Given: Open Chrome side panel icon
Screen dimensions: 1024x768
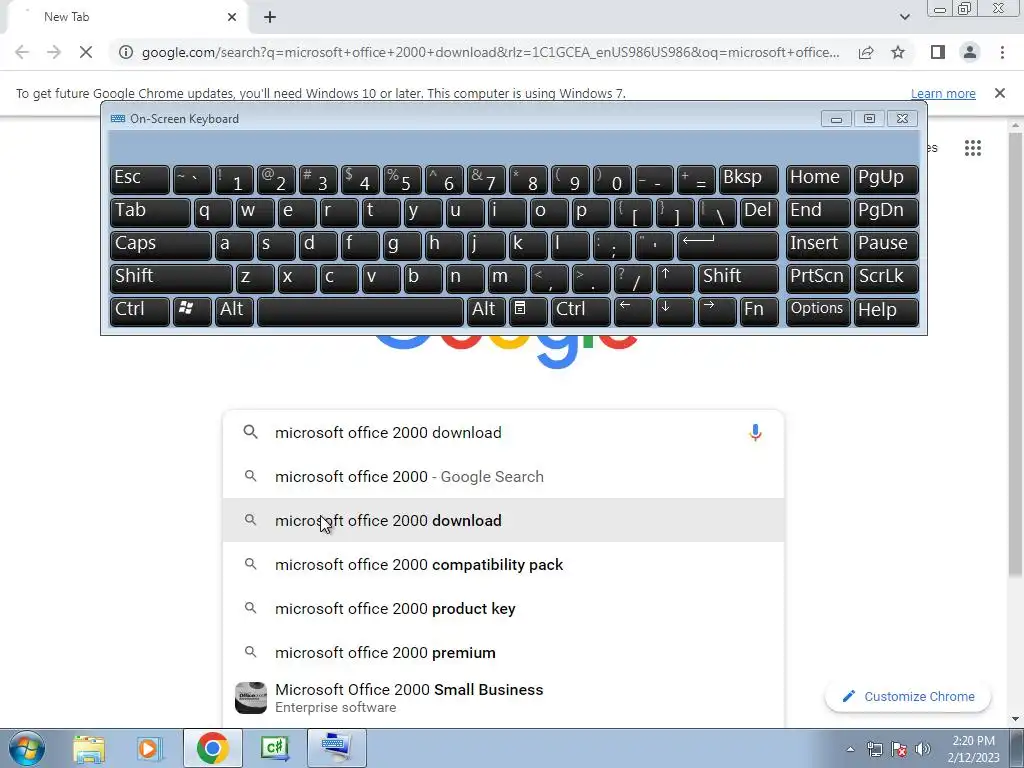Looking at the screenshot, I should [x=938, y=52].
